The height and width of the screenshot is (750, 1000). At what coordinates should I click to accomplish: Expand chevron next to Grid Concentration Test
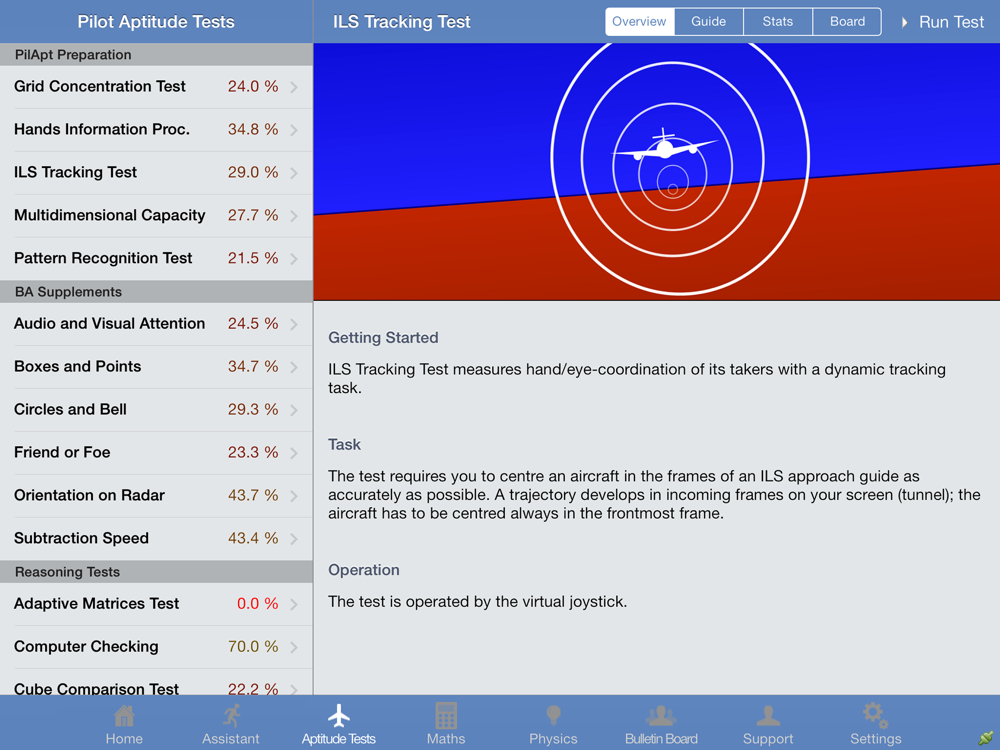coord(294,87)
